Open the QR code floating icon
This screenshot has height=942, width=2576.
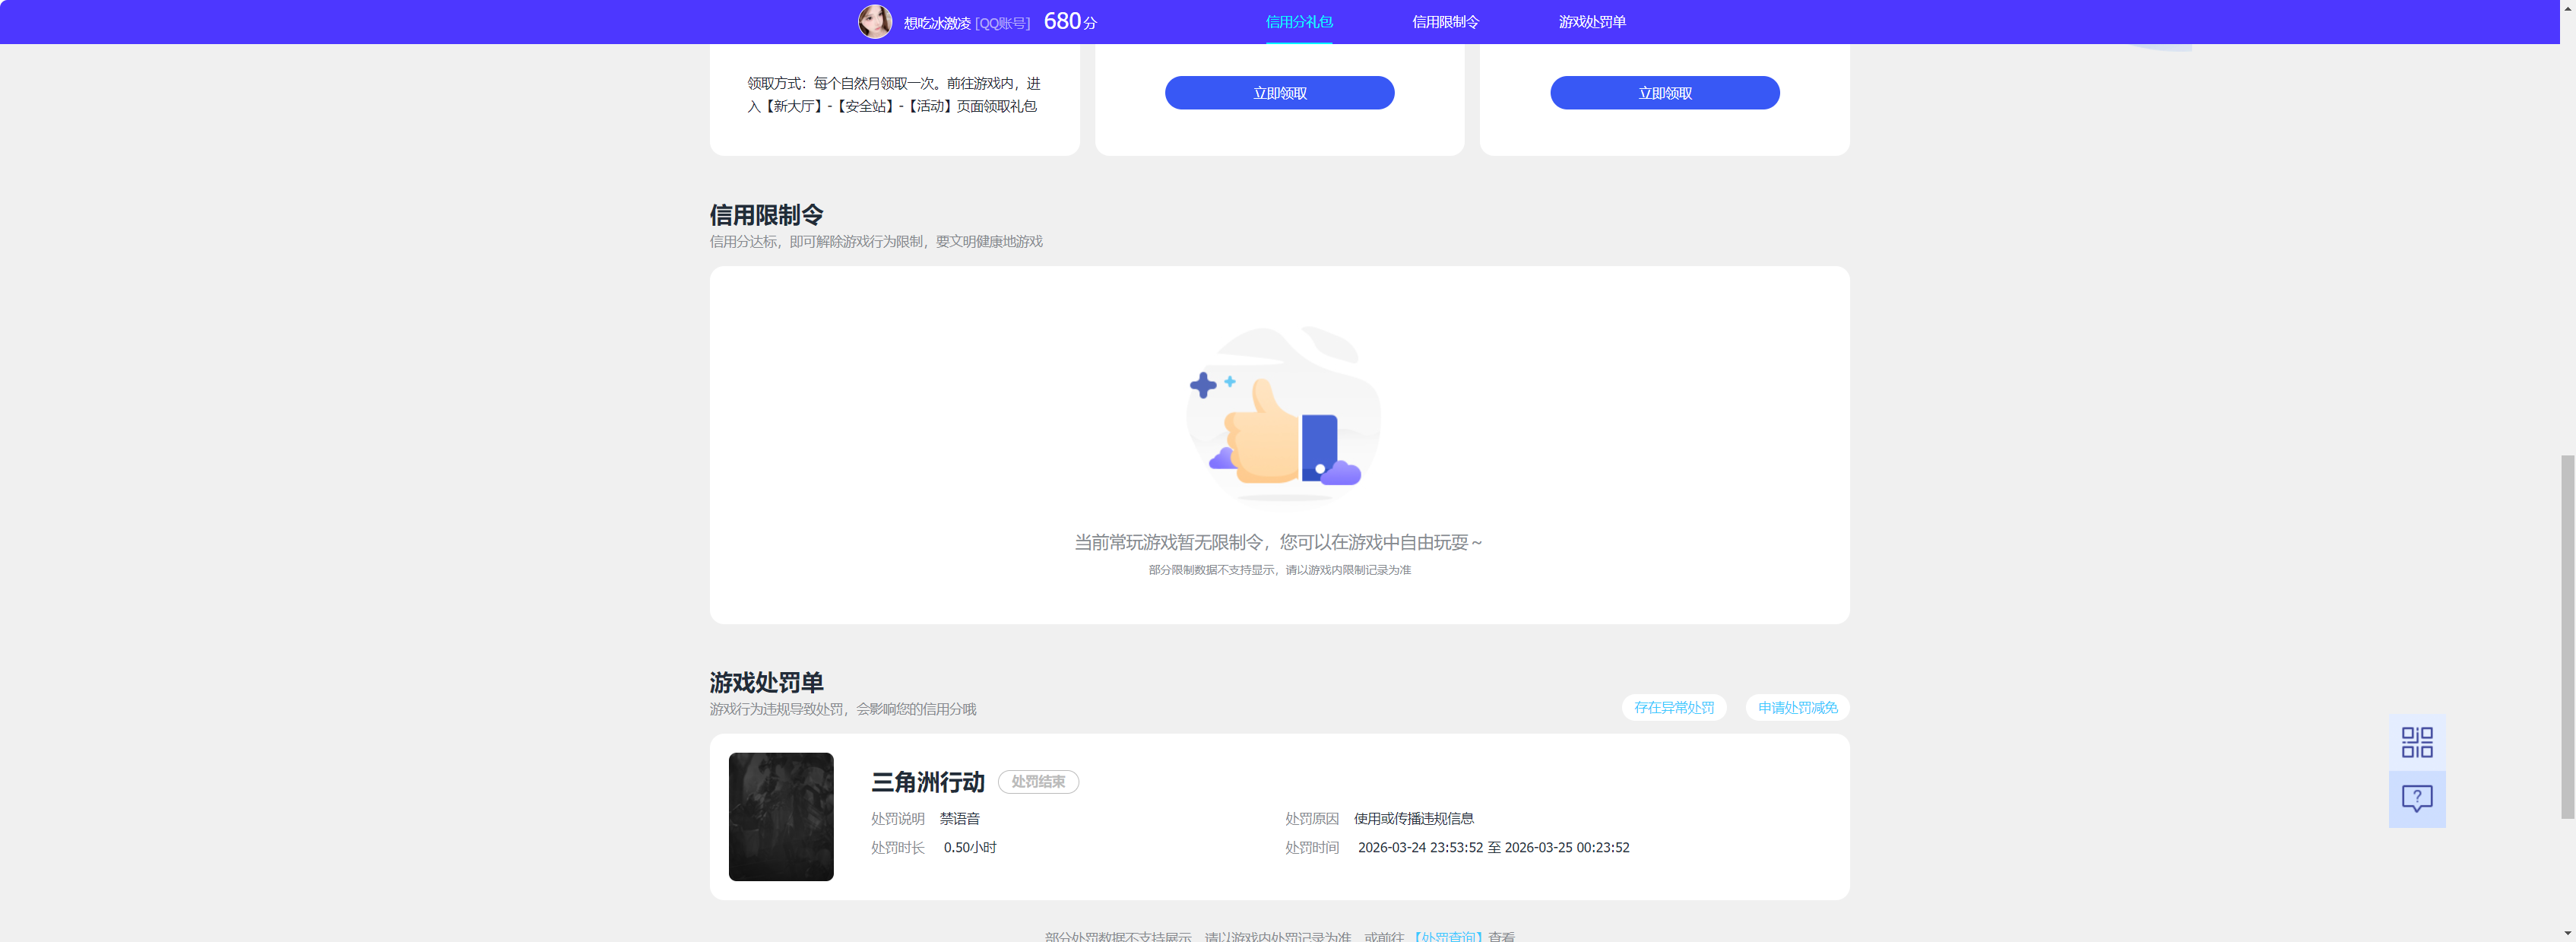(2417, 742)
